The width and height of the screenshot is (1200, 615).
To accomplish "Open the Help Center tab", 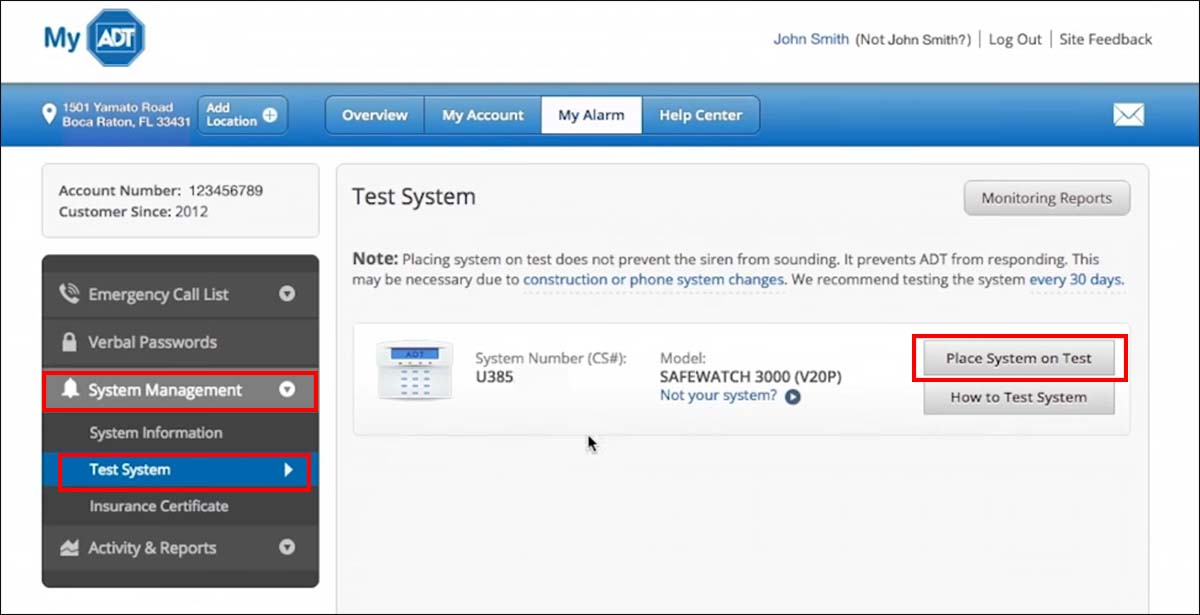I will click(700, 115).
